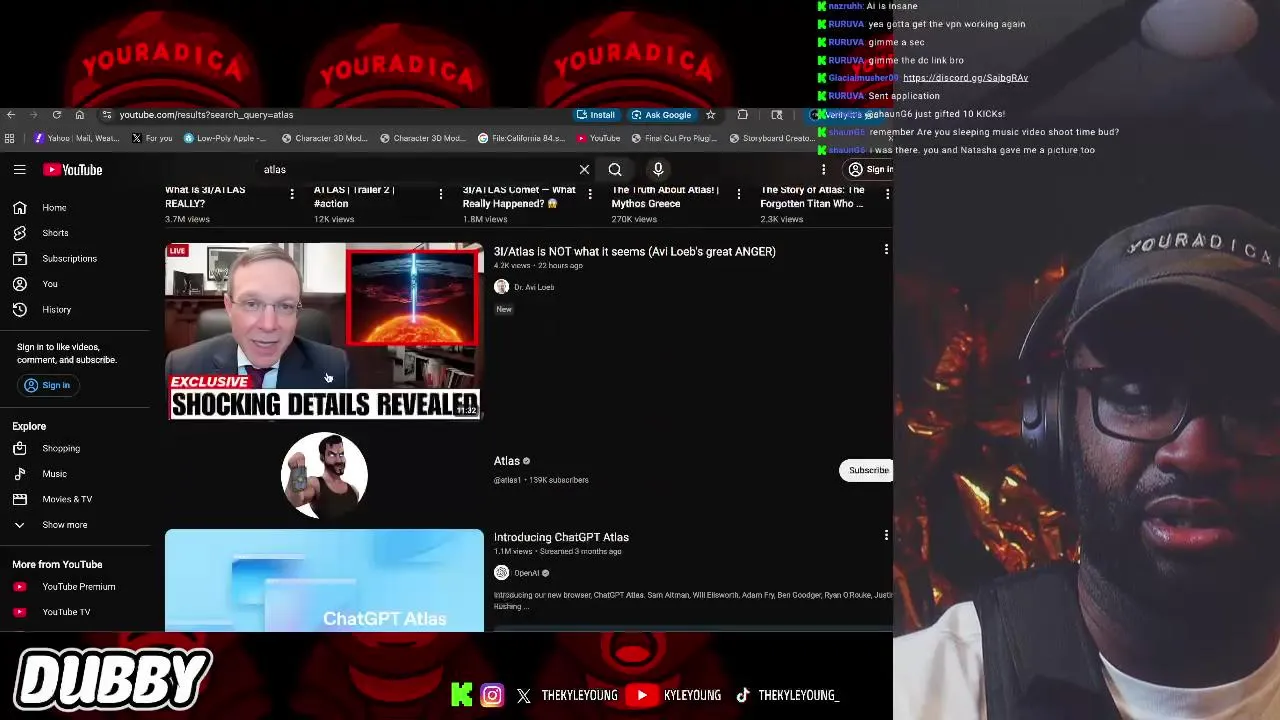Open Low-Poly Apple bookmark

click(x=226, y=139)
